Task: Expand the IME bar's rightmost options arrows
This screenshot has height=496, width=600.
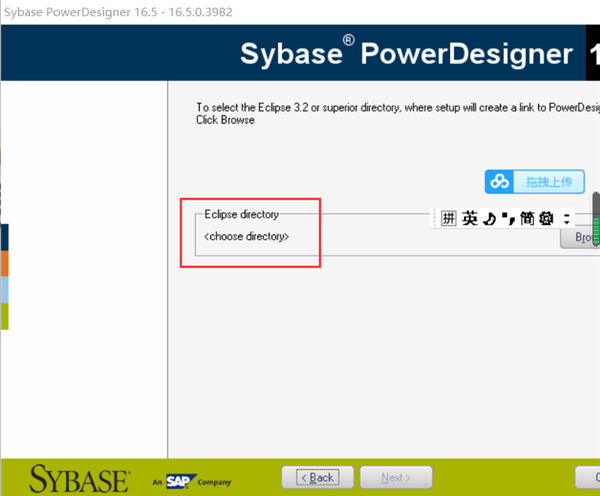Action: click(x=566, y=218)
